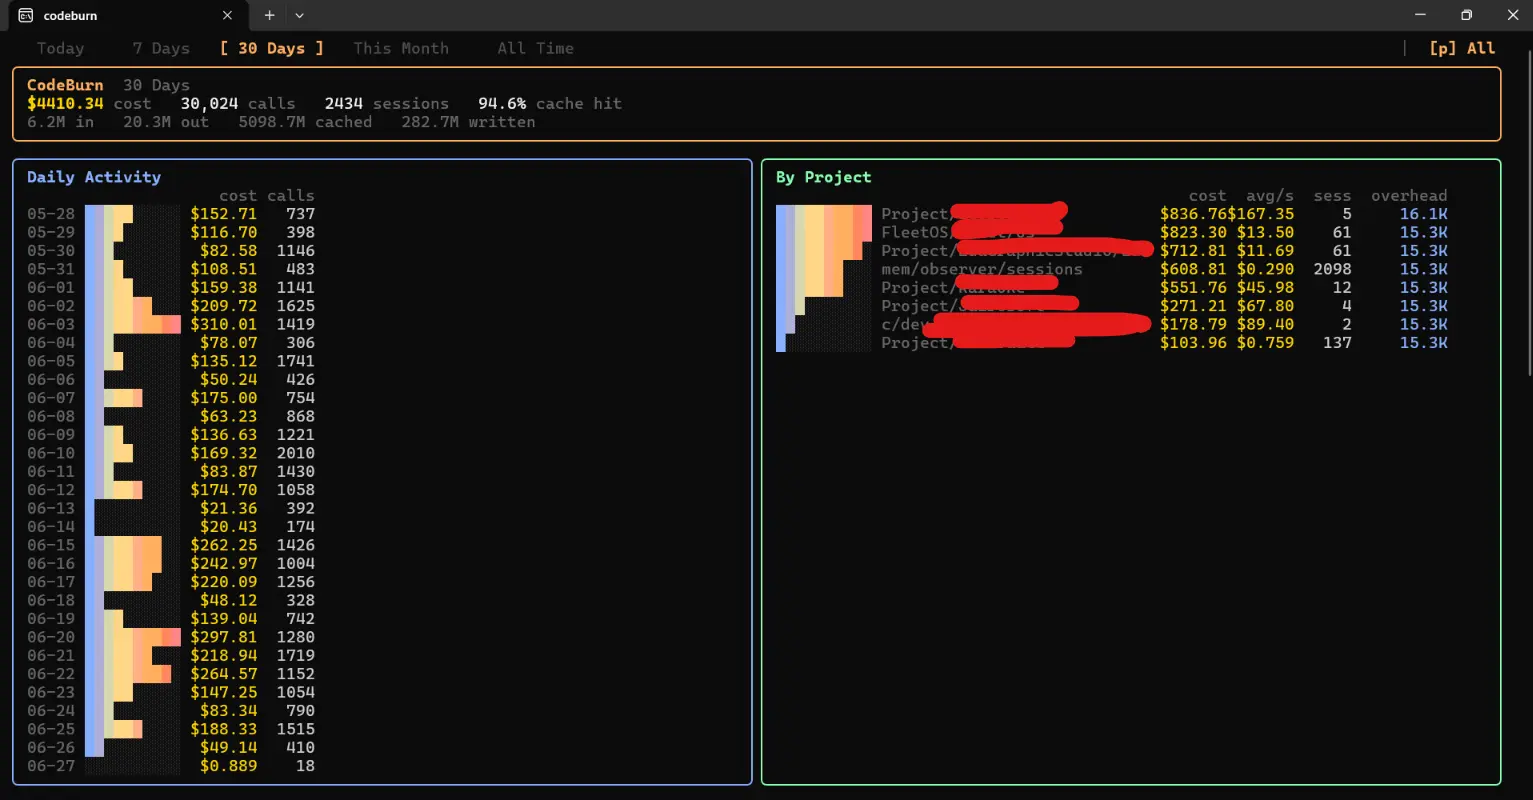
Task: Click the $0.889 cost on 06-27
Action: (229, 766)
